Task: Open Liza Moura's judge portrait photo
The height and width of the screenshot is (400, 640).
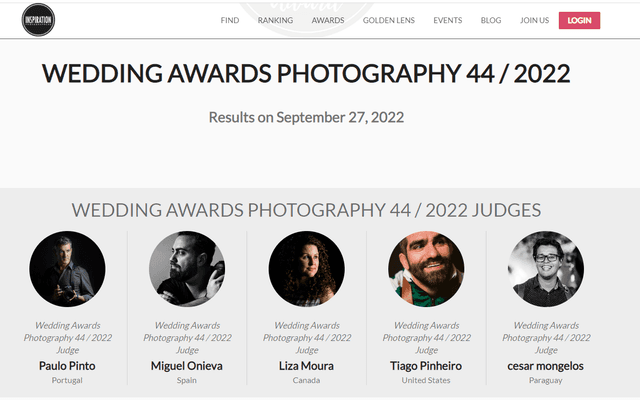Action: coord(307,269)
